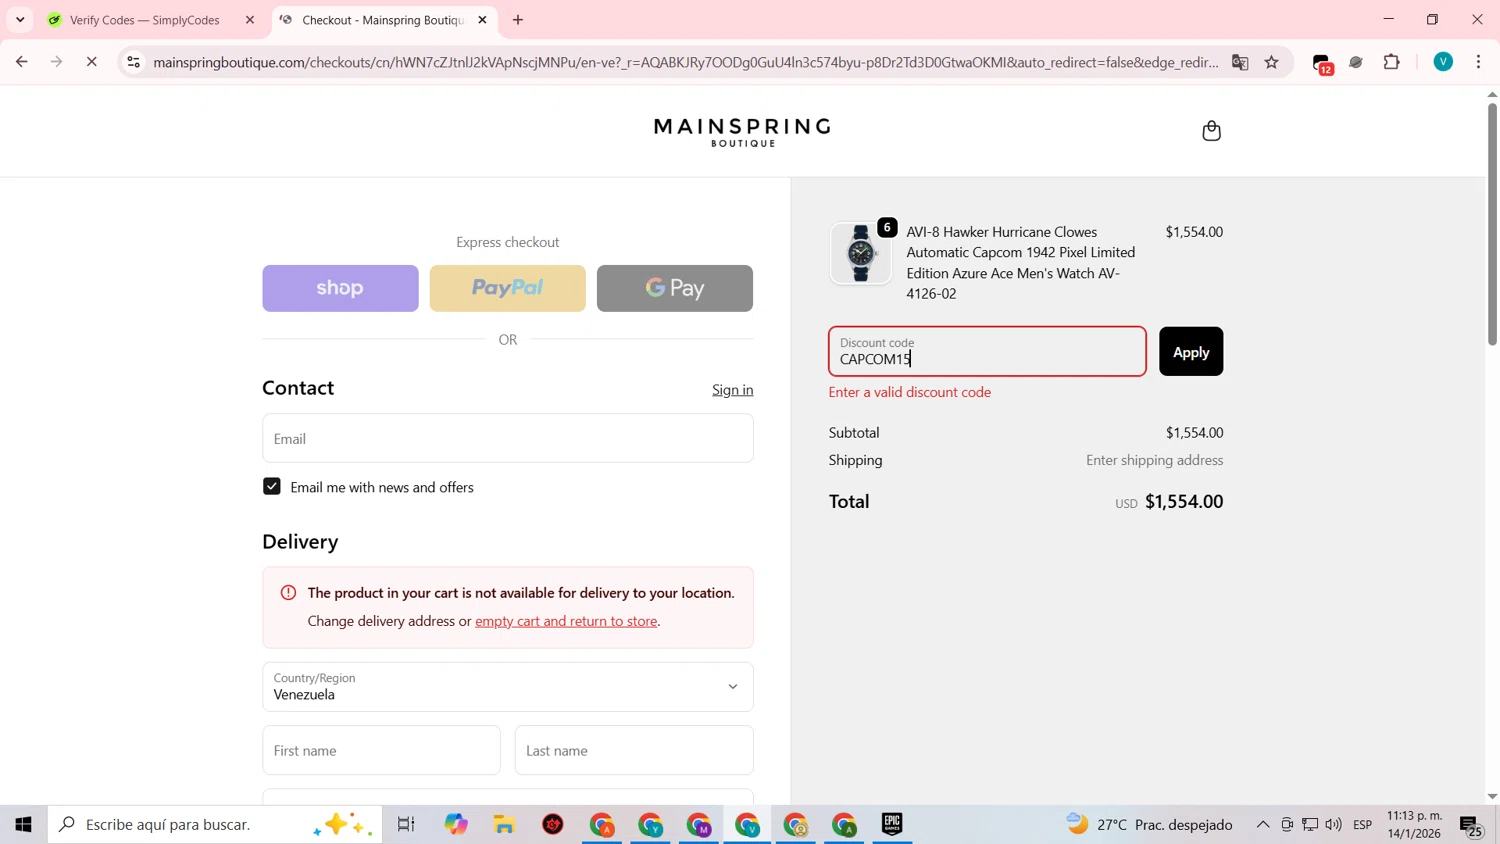Open the weather widget 27°C
Viewport: 1500px width, 844px height.
click(1150, 825)
